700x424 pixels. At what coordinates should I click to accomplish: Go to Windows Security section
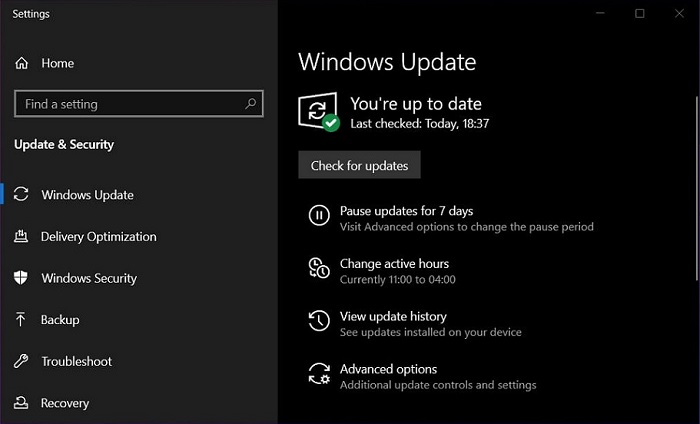click(x=89, y=278)
